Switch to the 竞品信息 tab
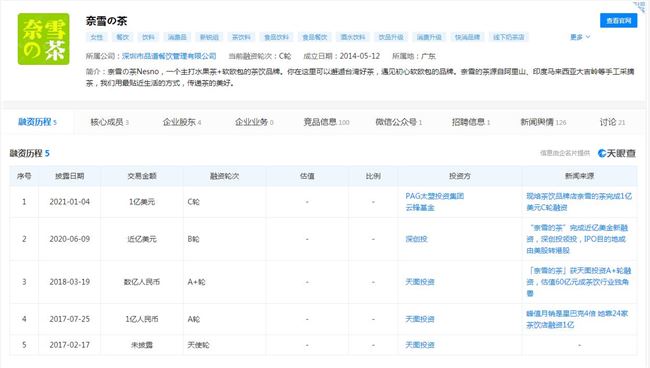 (326, 122)
